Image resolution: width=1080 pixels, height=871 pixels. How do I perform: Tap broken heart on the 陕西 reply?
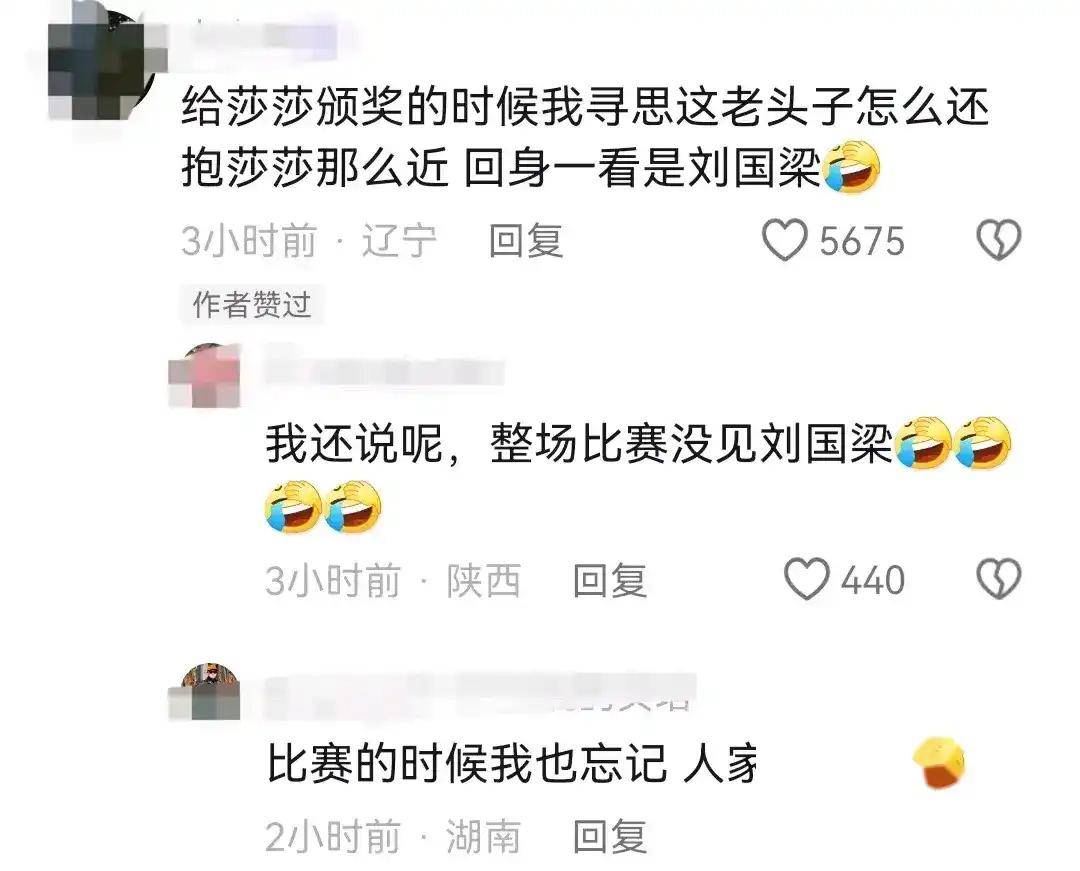(x=999, y=578)
